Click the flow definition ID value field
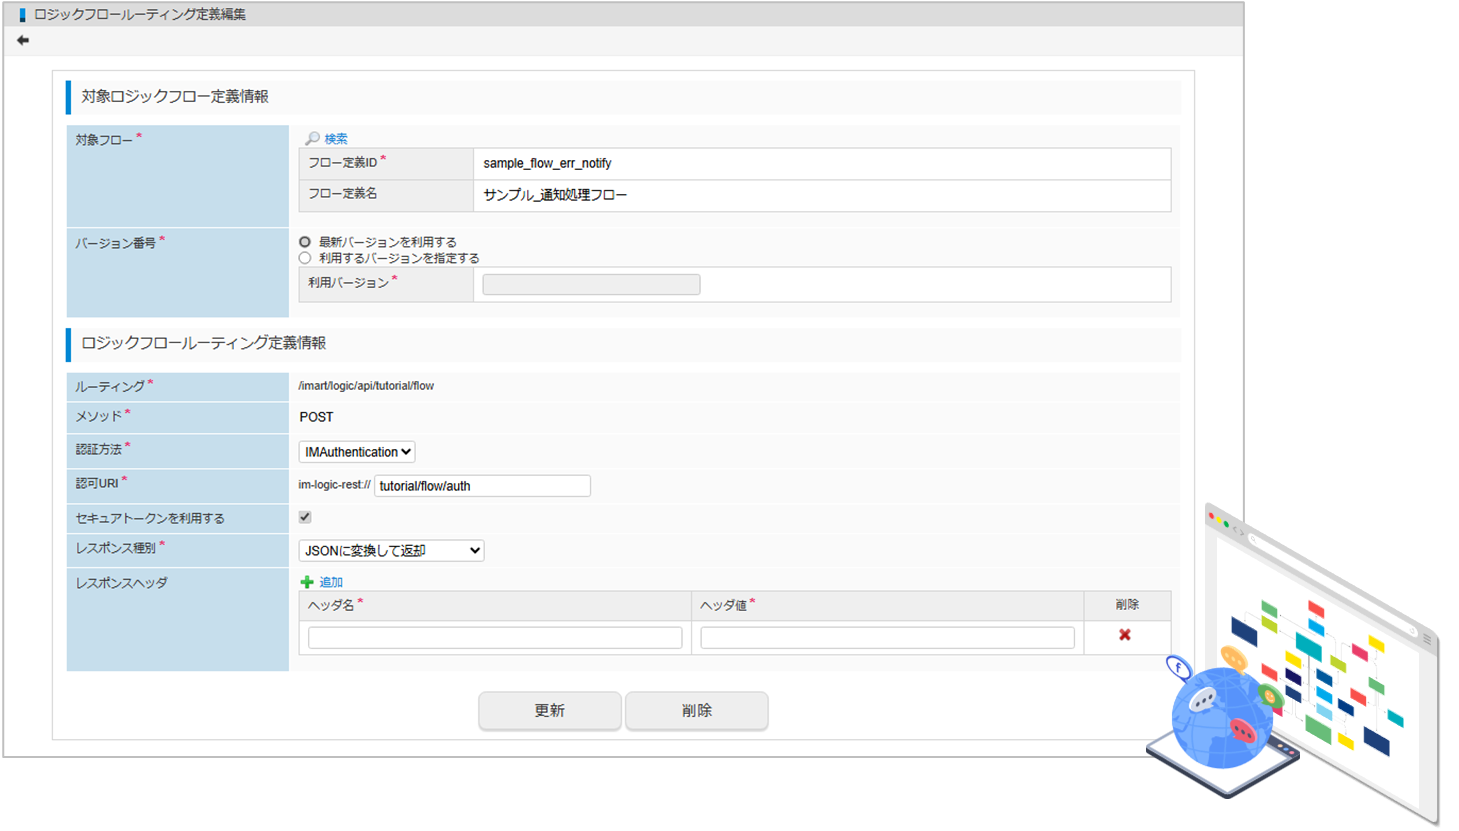The image size is (1459, 831). [x=820, y=164]
